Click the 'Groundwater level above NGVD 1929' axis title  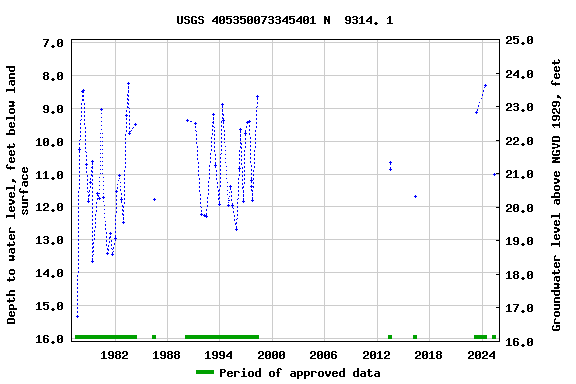point(556,195)
